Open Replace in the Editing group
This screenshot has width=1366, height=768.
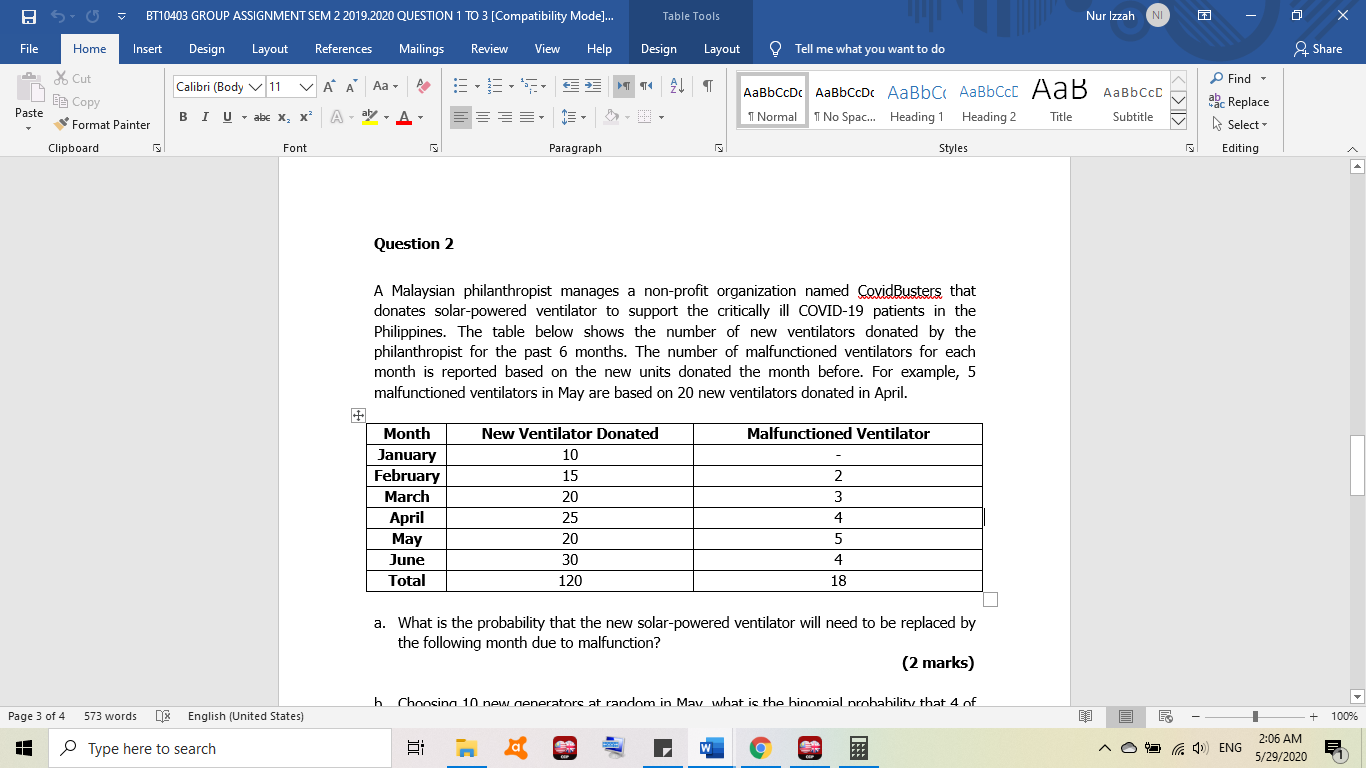(x=1239, y=101)
